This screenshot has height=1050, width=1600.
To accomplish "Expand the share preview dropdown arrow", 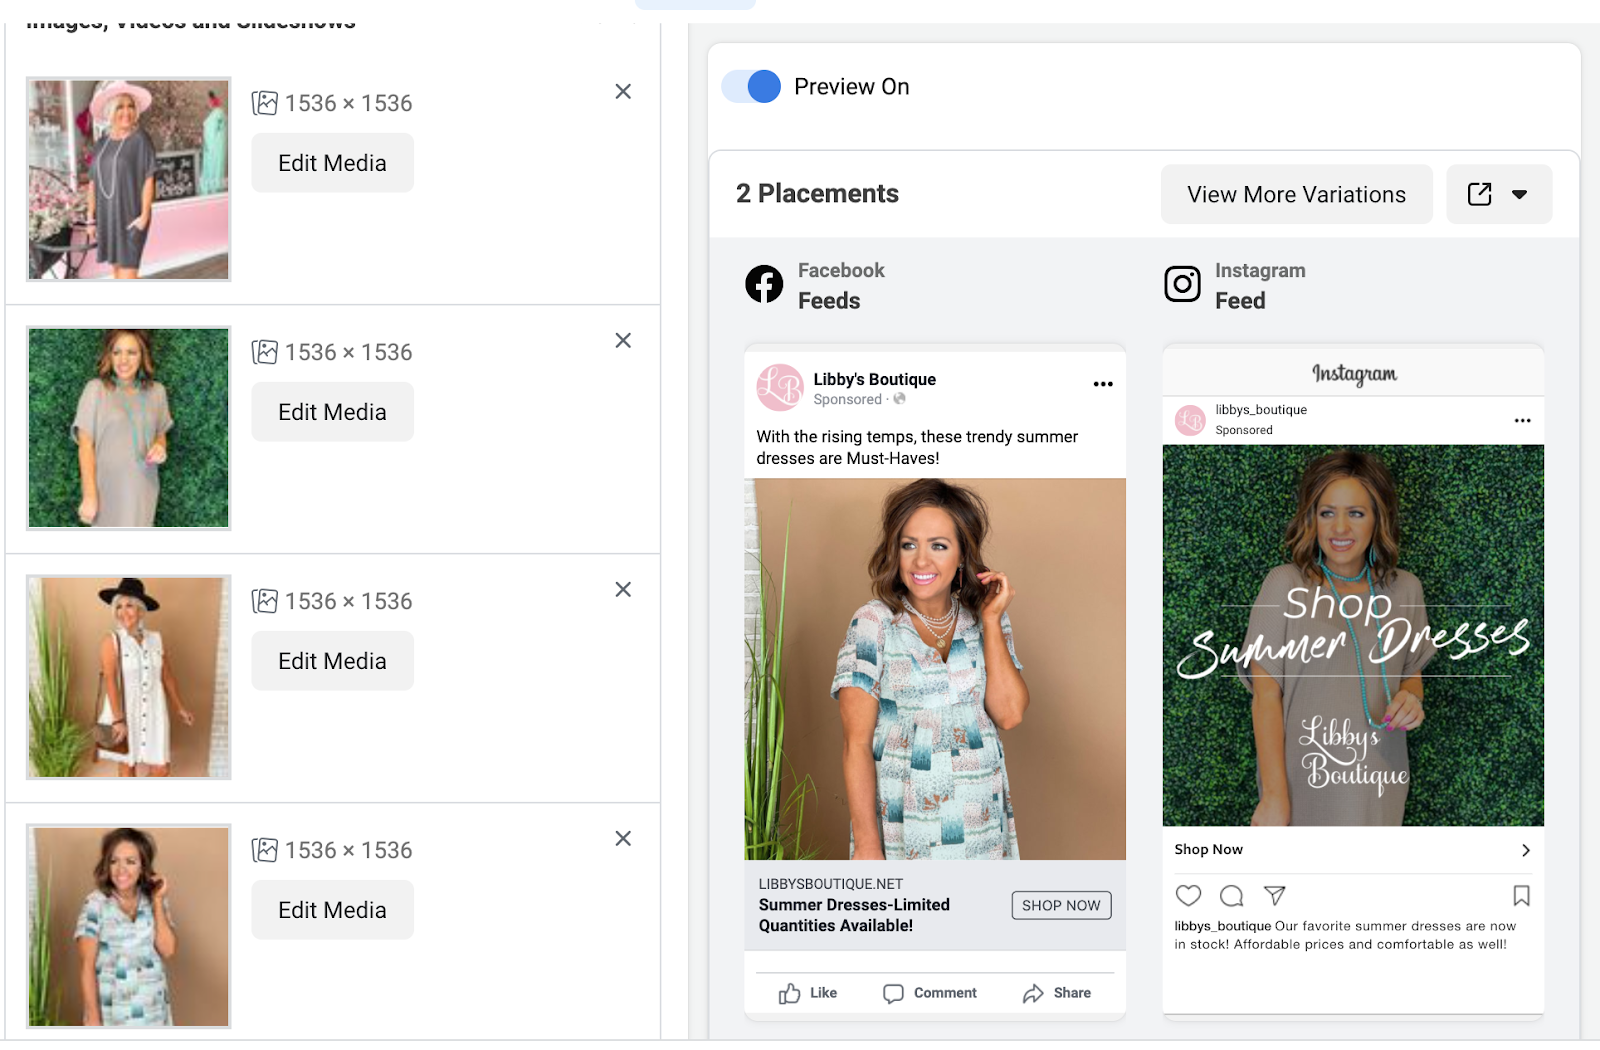I will tap(1520, 194).
